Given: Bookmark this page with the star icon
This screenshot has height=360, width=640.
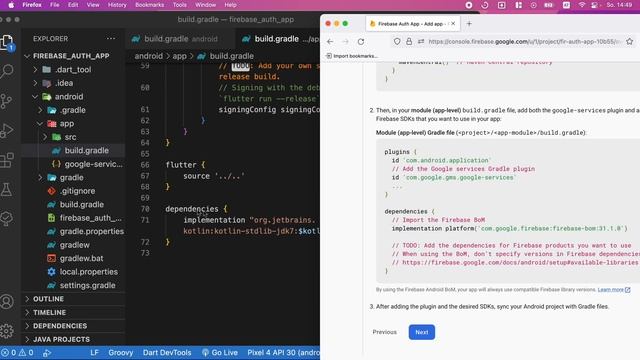Looking at the screenshot, I should click(630, 42).
